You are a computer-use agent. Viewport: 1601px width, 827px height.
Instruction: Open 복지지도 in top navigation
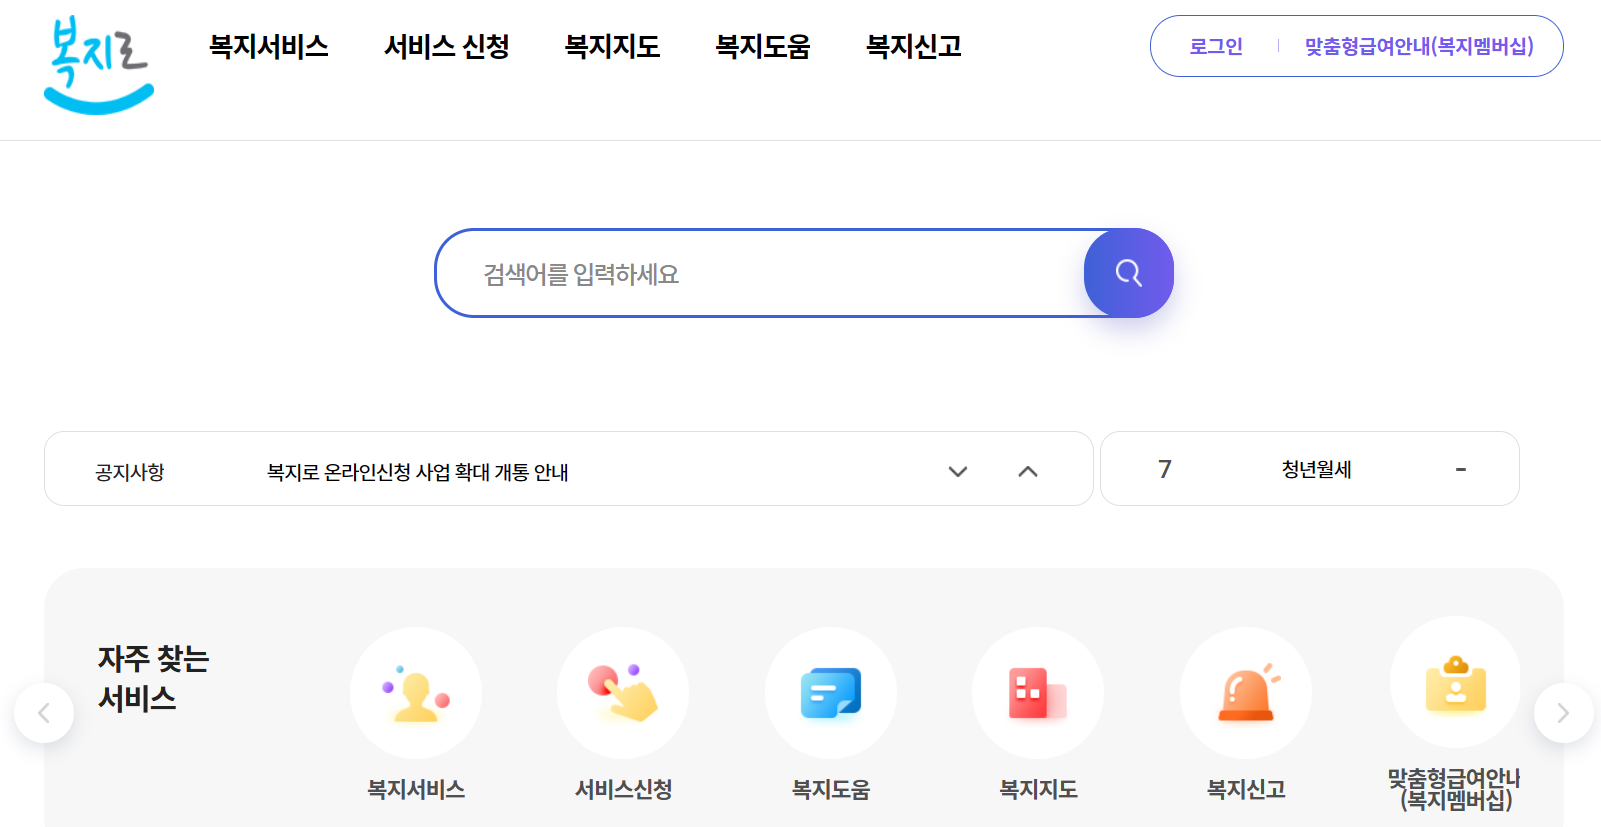pyautogui.click(x=612, y=46)
